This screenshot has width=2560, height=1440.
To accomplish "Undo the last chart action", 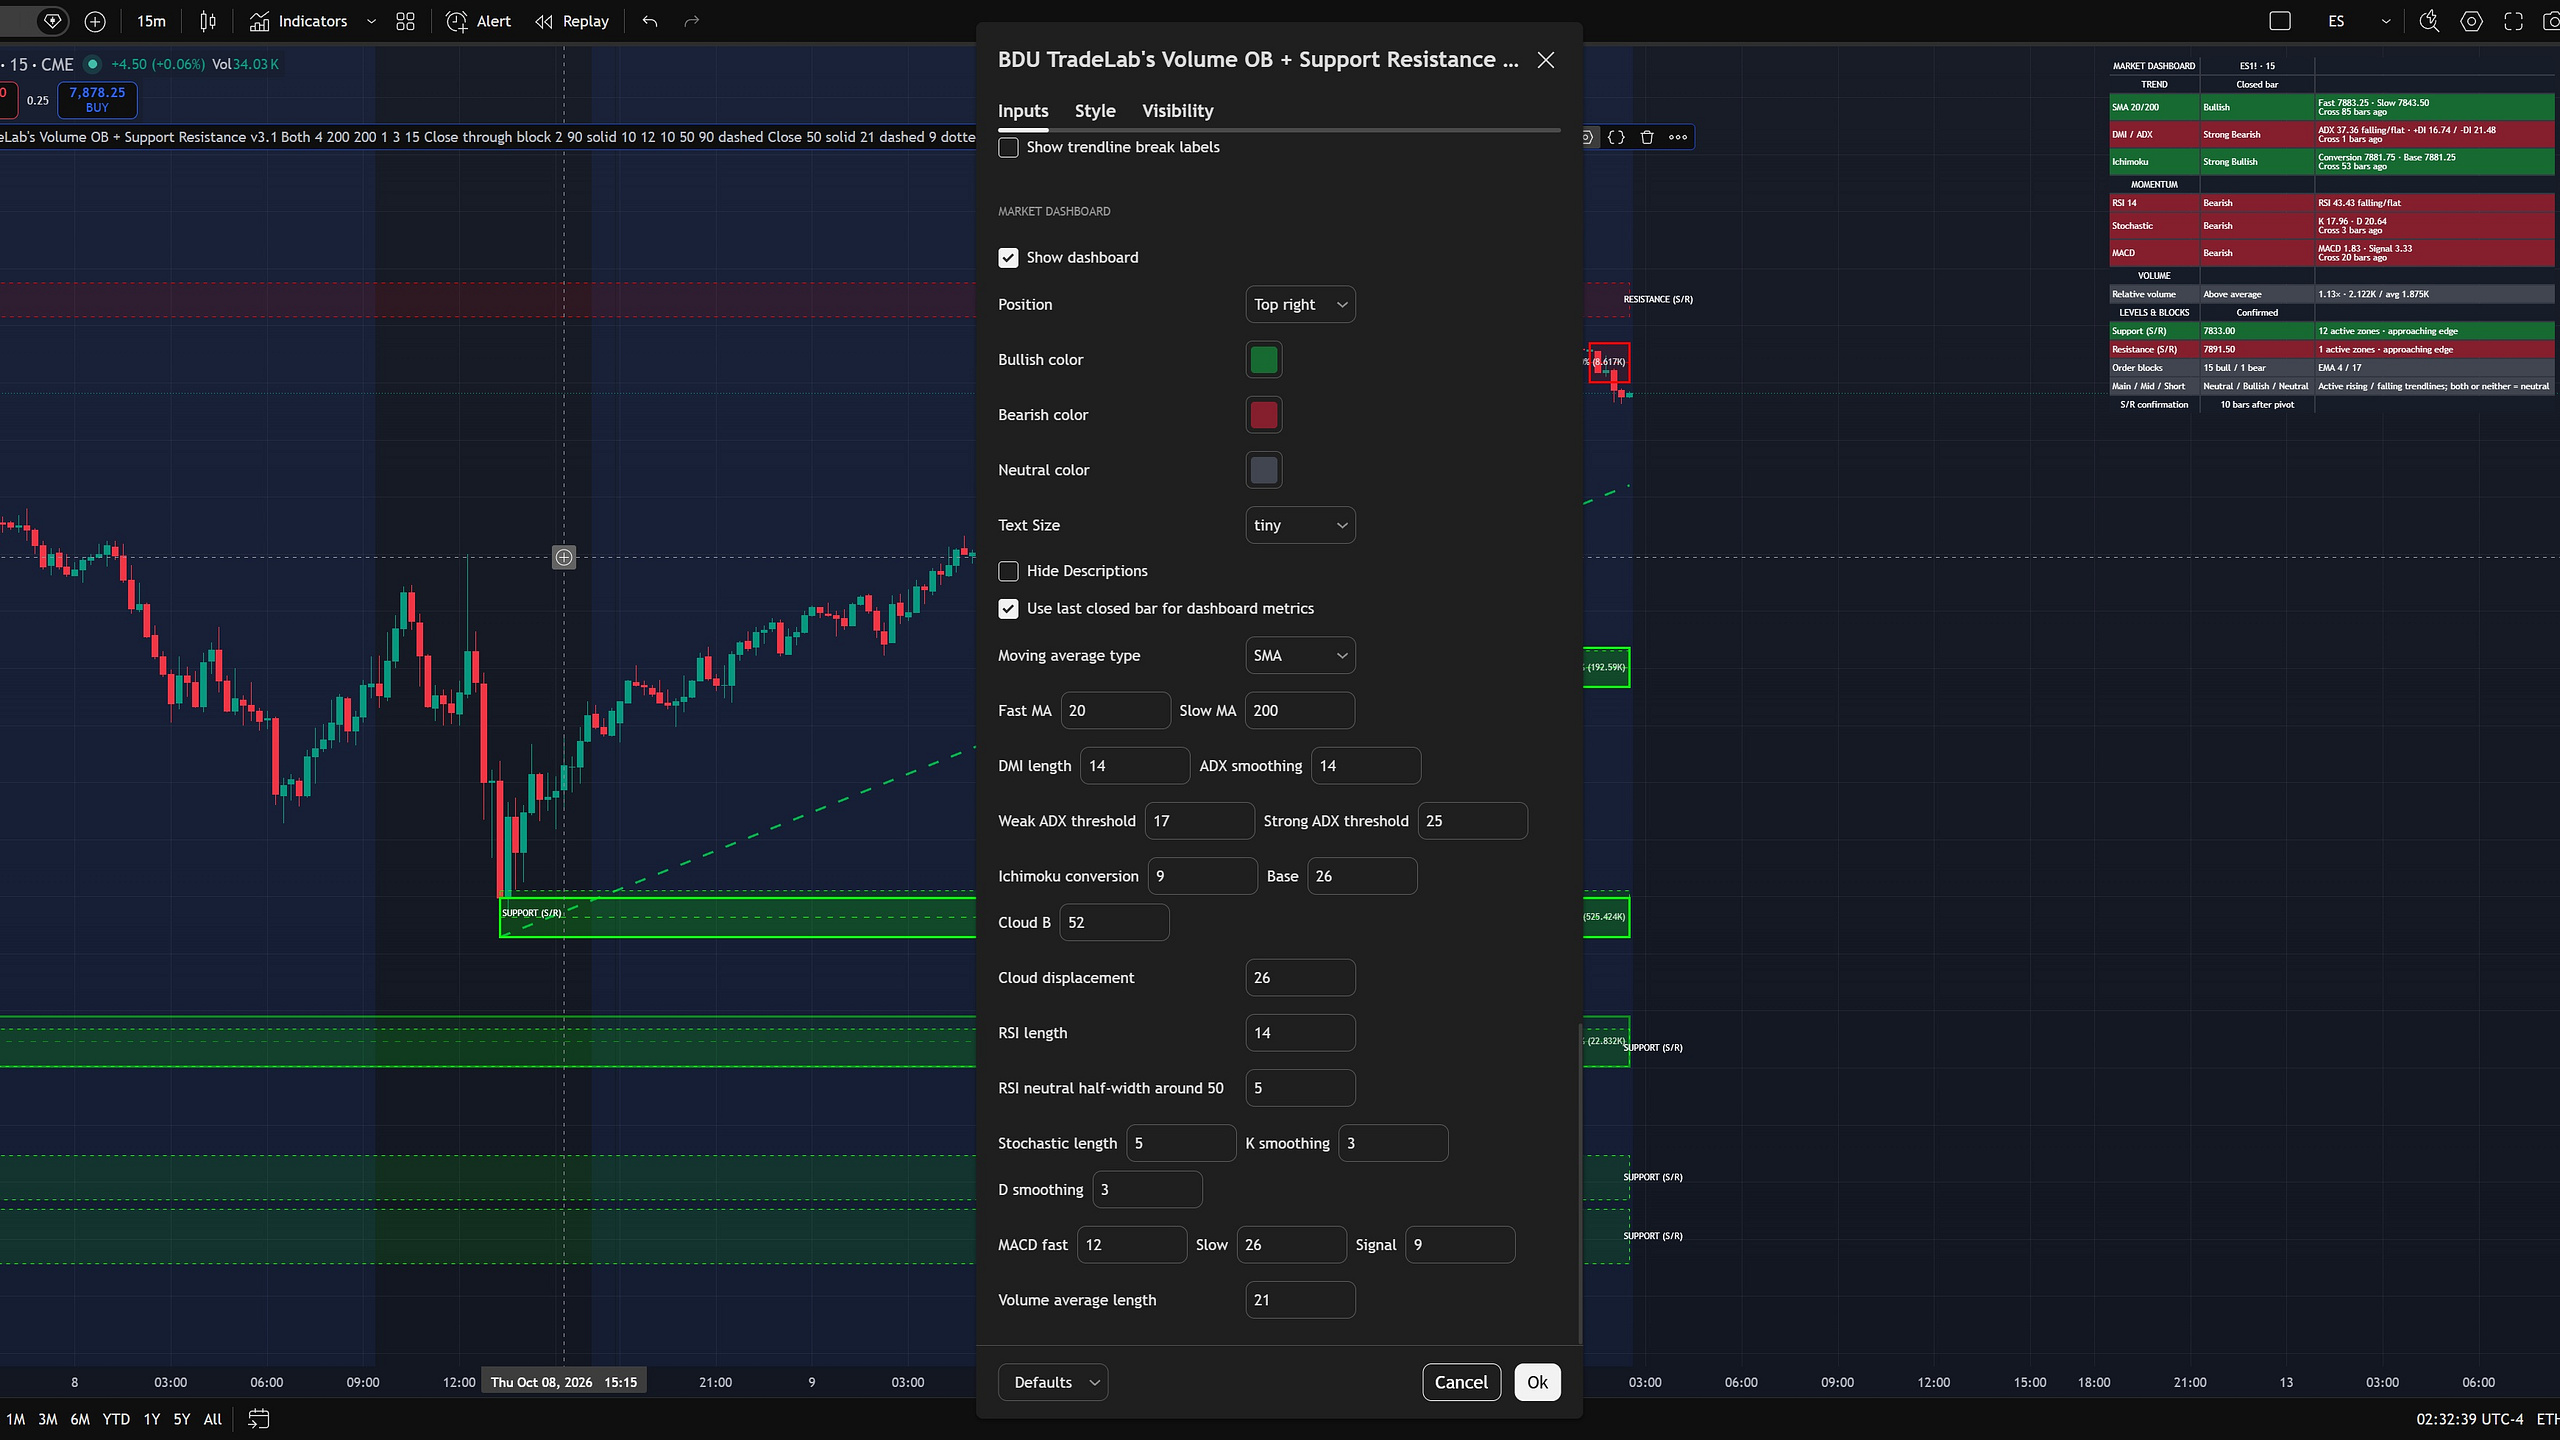I will 650,21.
